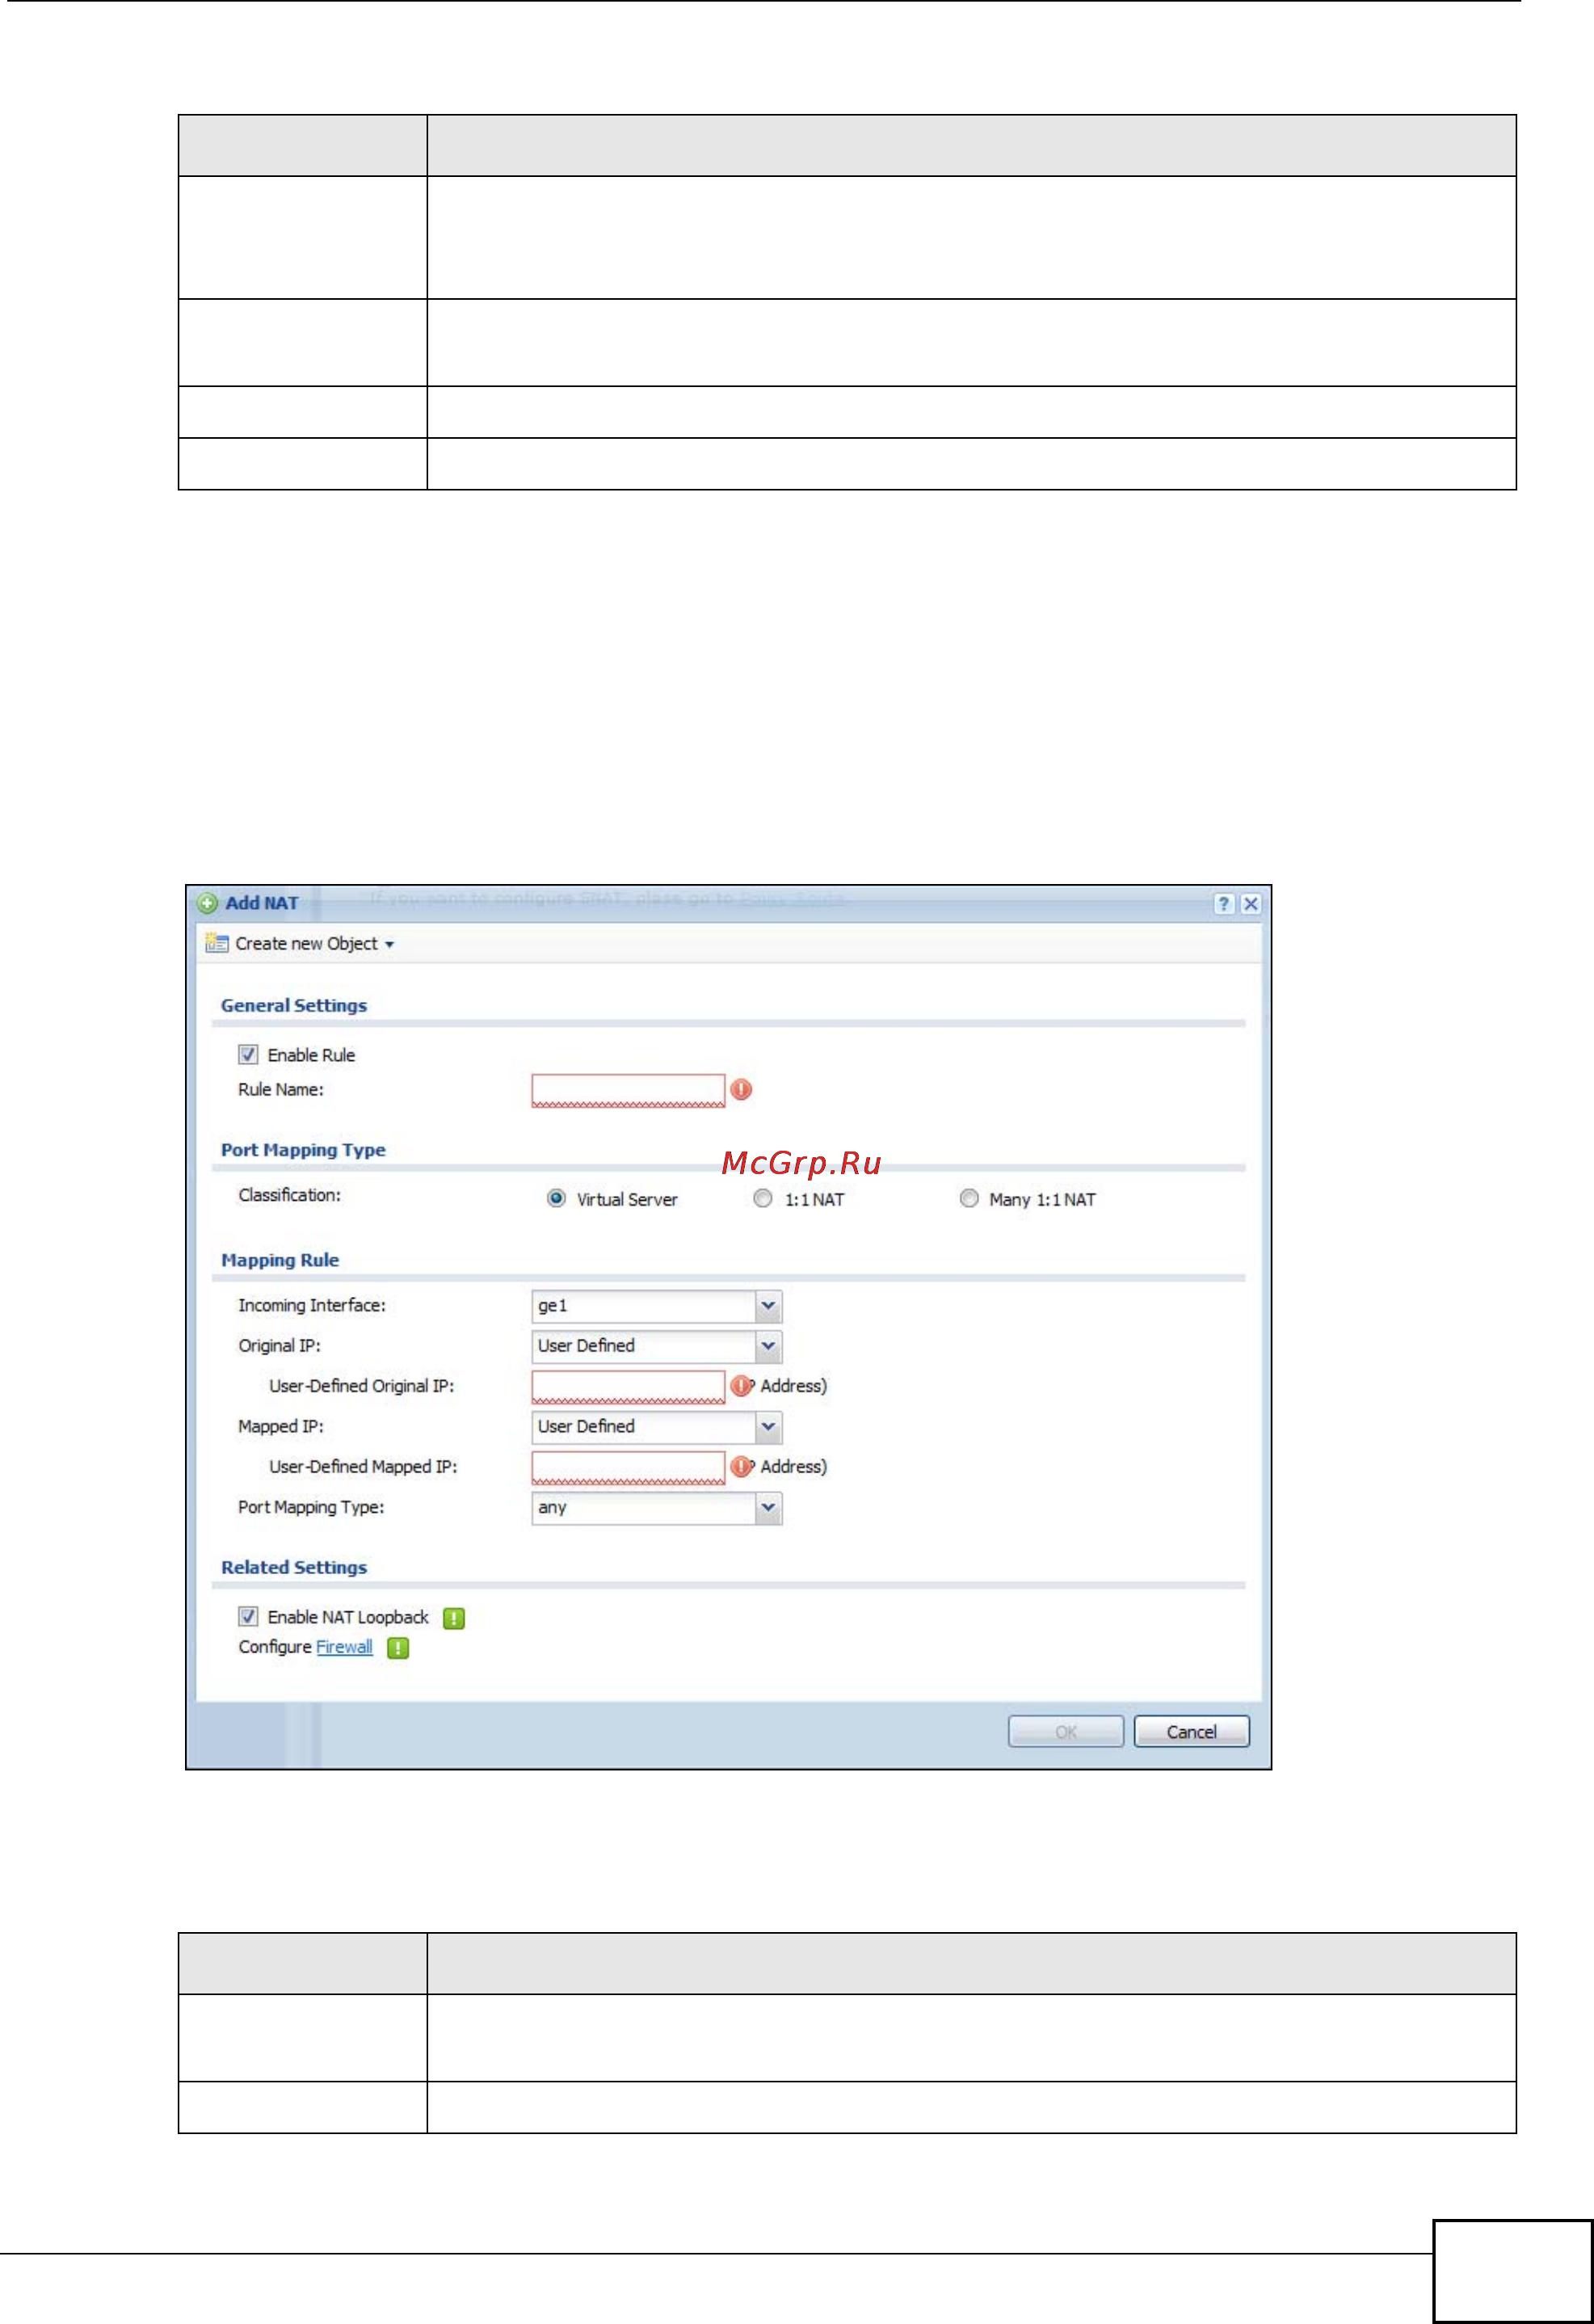Select the 1:1 NAT radio button

coord(763,1199)
